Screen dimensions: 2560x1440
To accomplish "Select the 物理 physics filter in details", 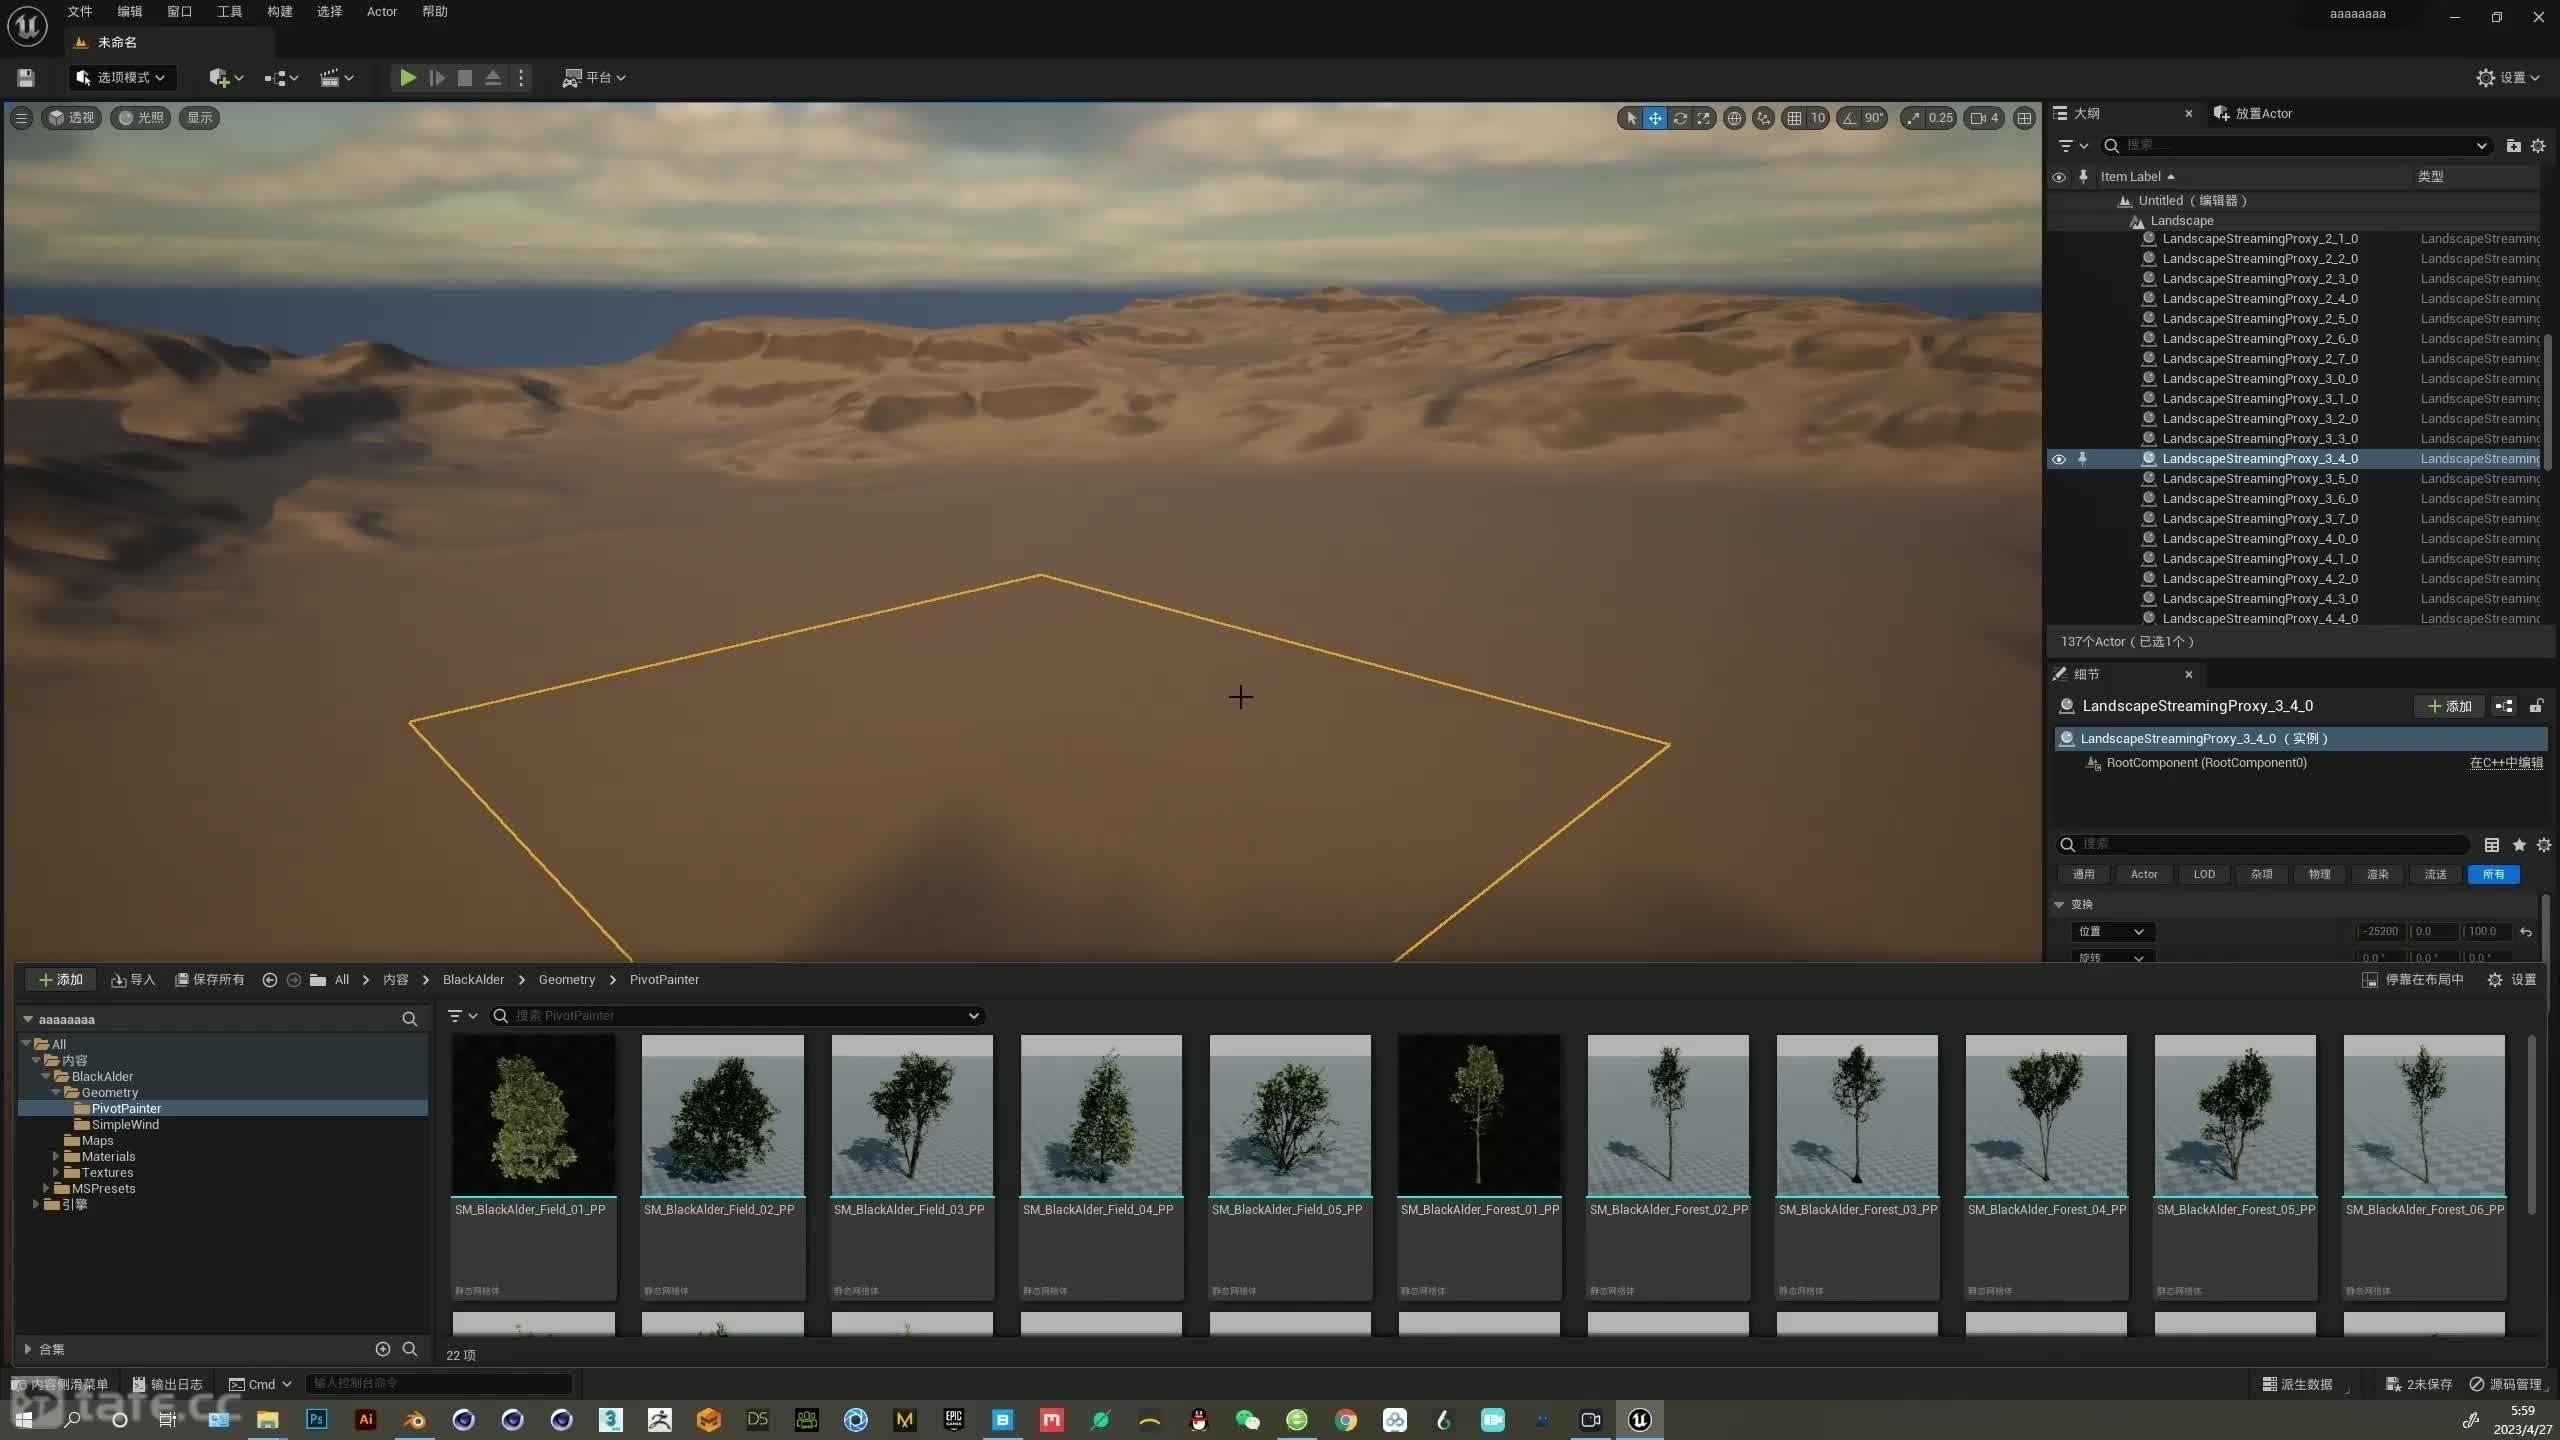I will tap(2320, 874).
